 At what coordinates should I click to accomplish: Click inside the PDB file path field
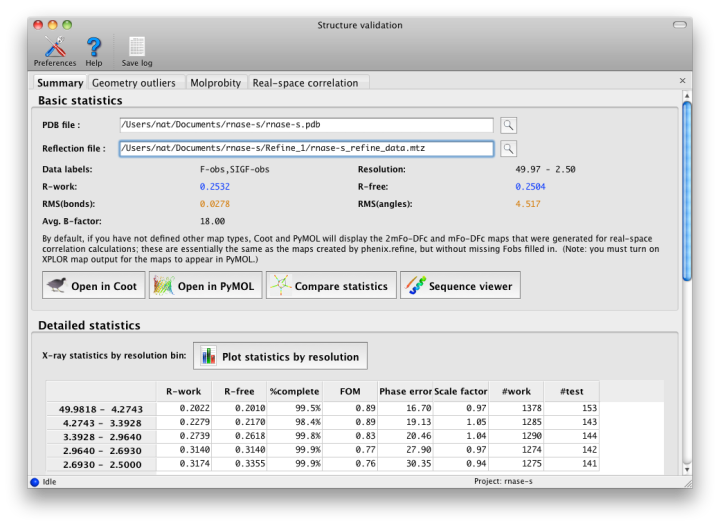[305, 125]
